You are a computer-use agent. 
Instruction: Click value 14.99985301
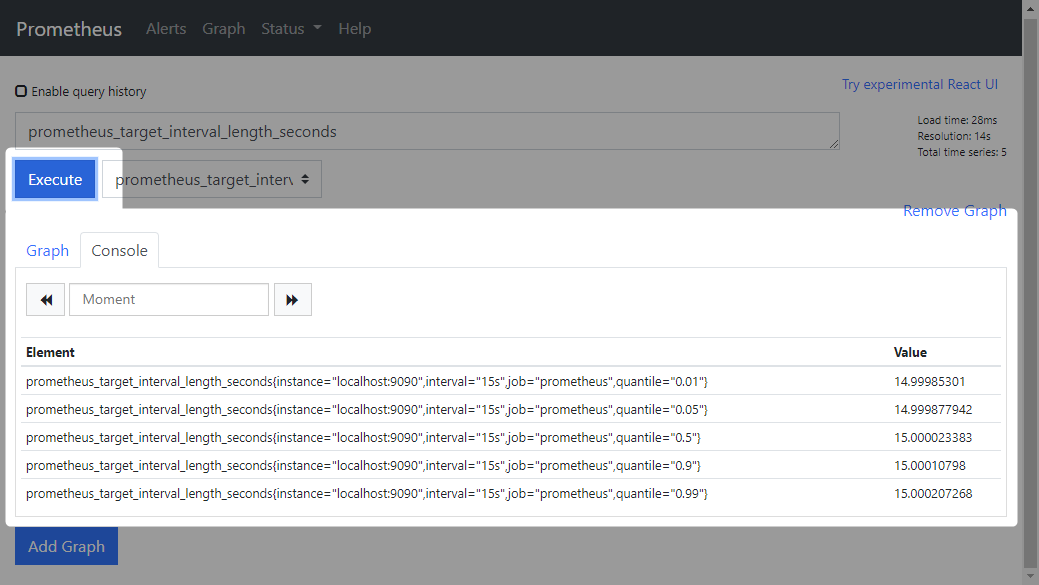pyautogui.click(x=930, y=382)
